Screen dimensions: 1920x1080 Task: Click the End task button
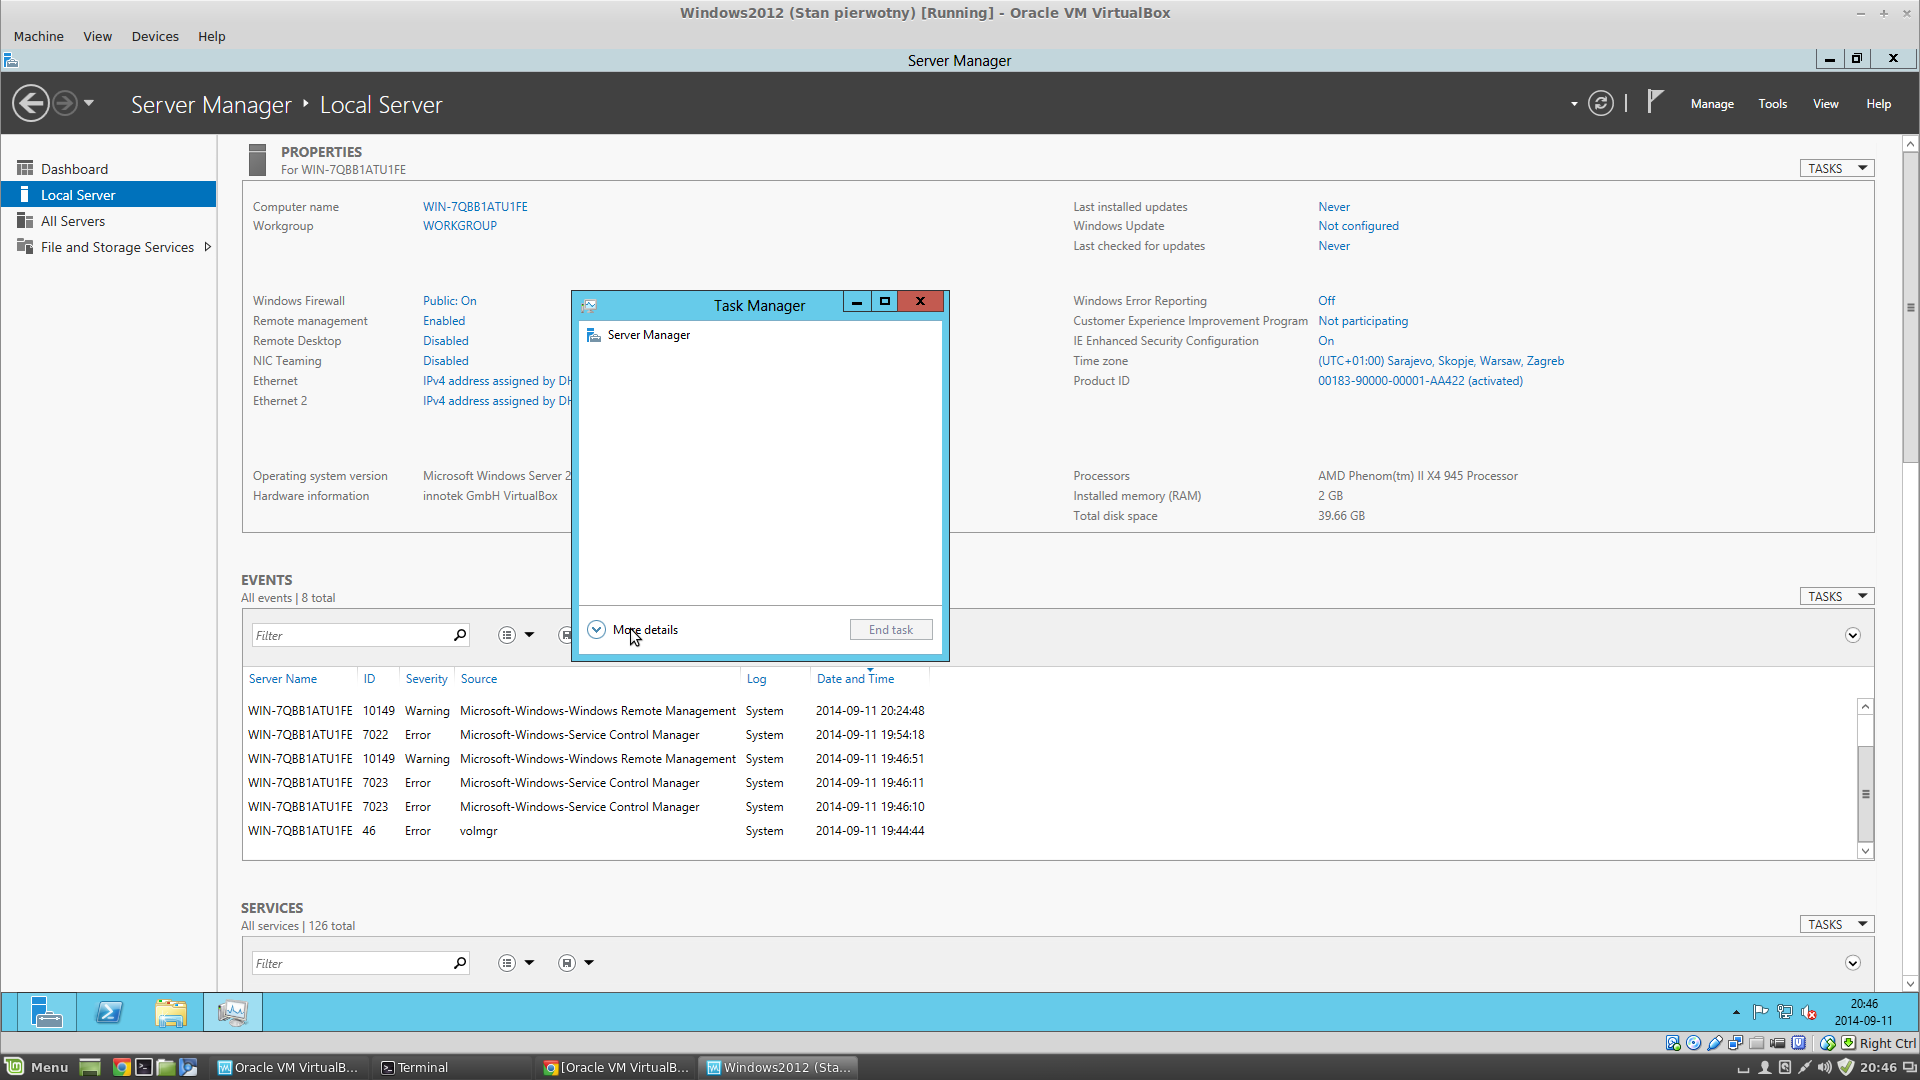click(x=891, y=630)
